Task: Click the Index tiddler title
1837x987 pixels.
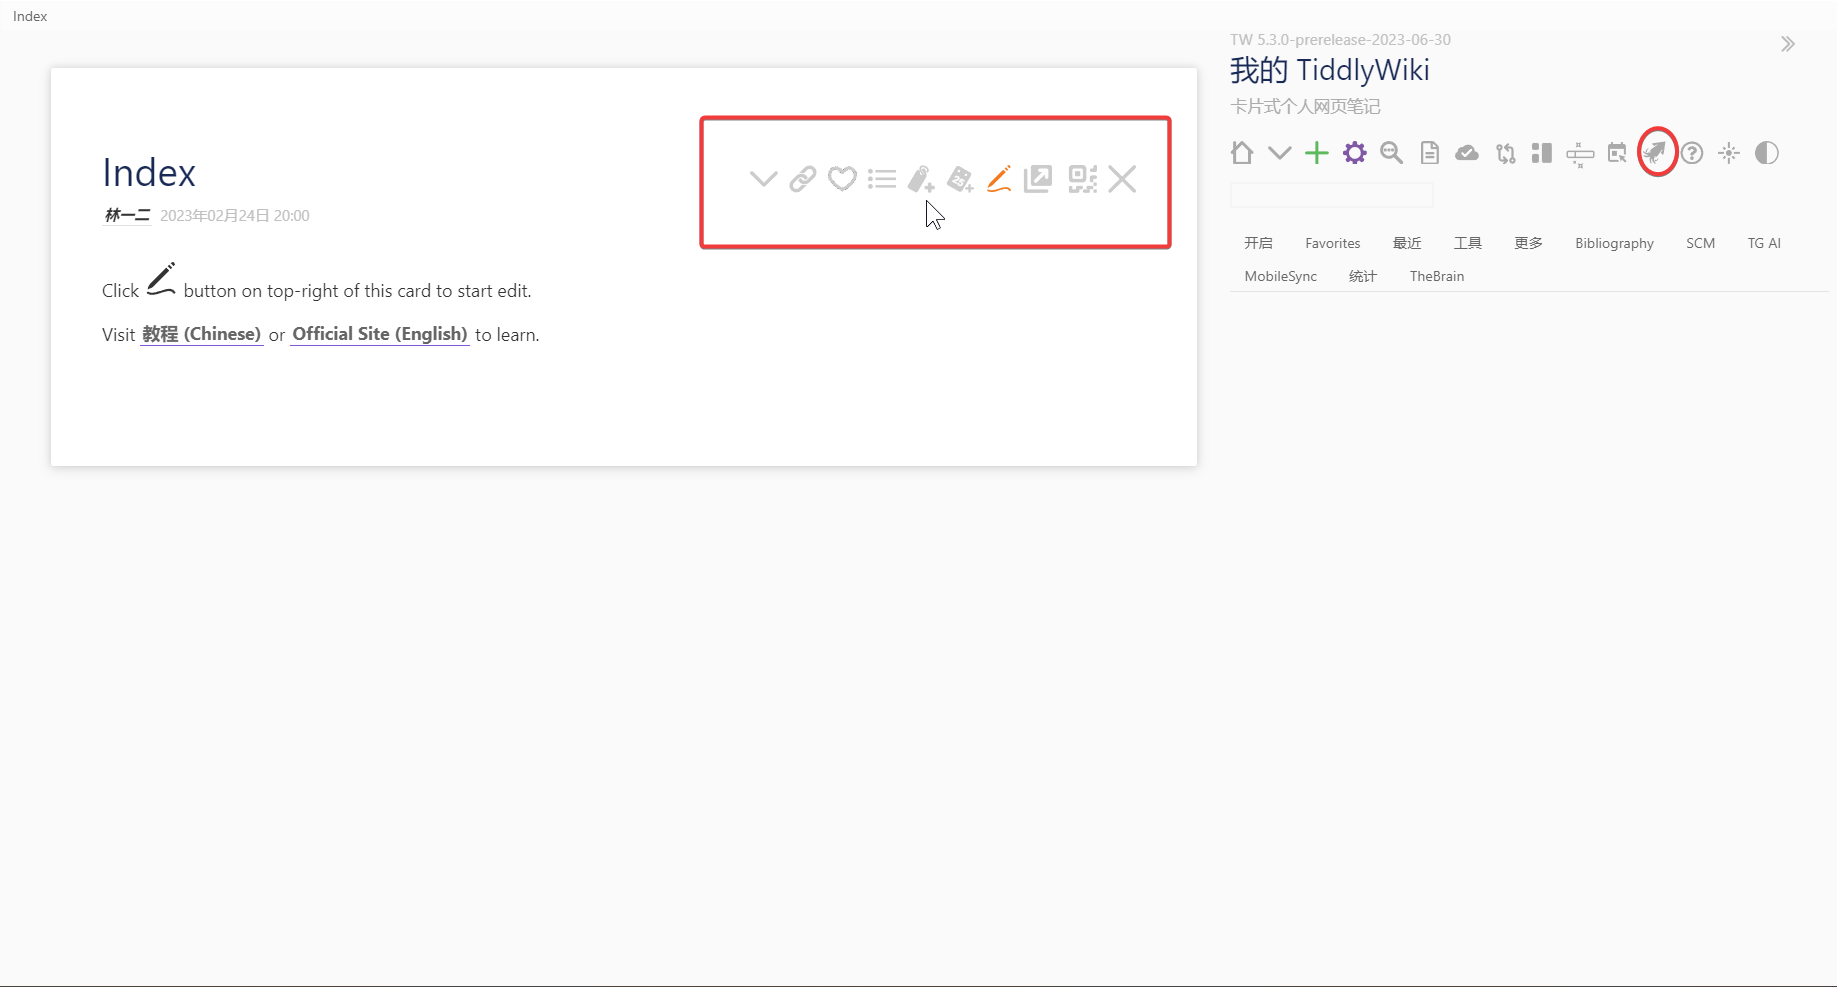Action: pos(149,173)
